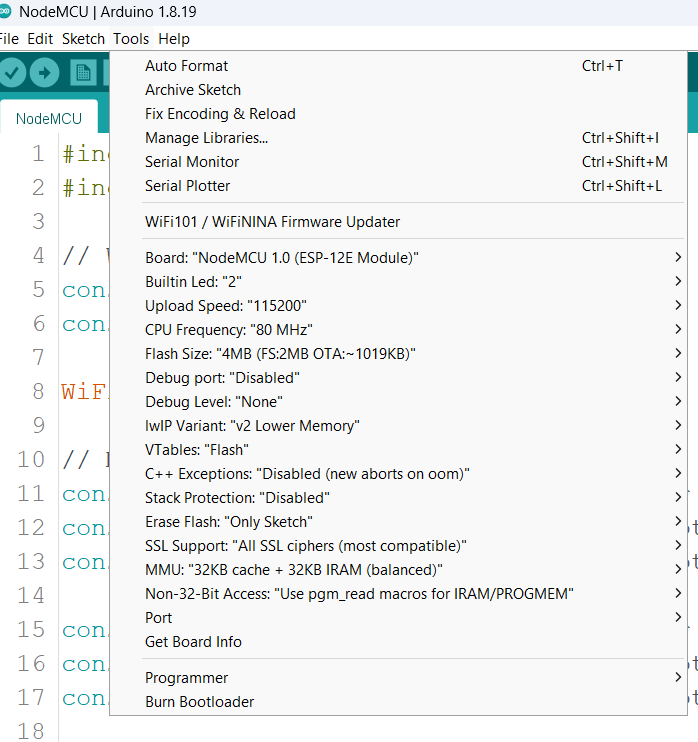Expand the Stack Protection submenu

(398, 498)
